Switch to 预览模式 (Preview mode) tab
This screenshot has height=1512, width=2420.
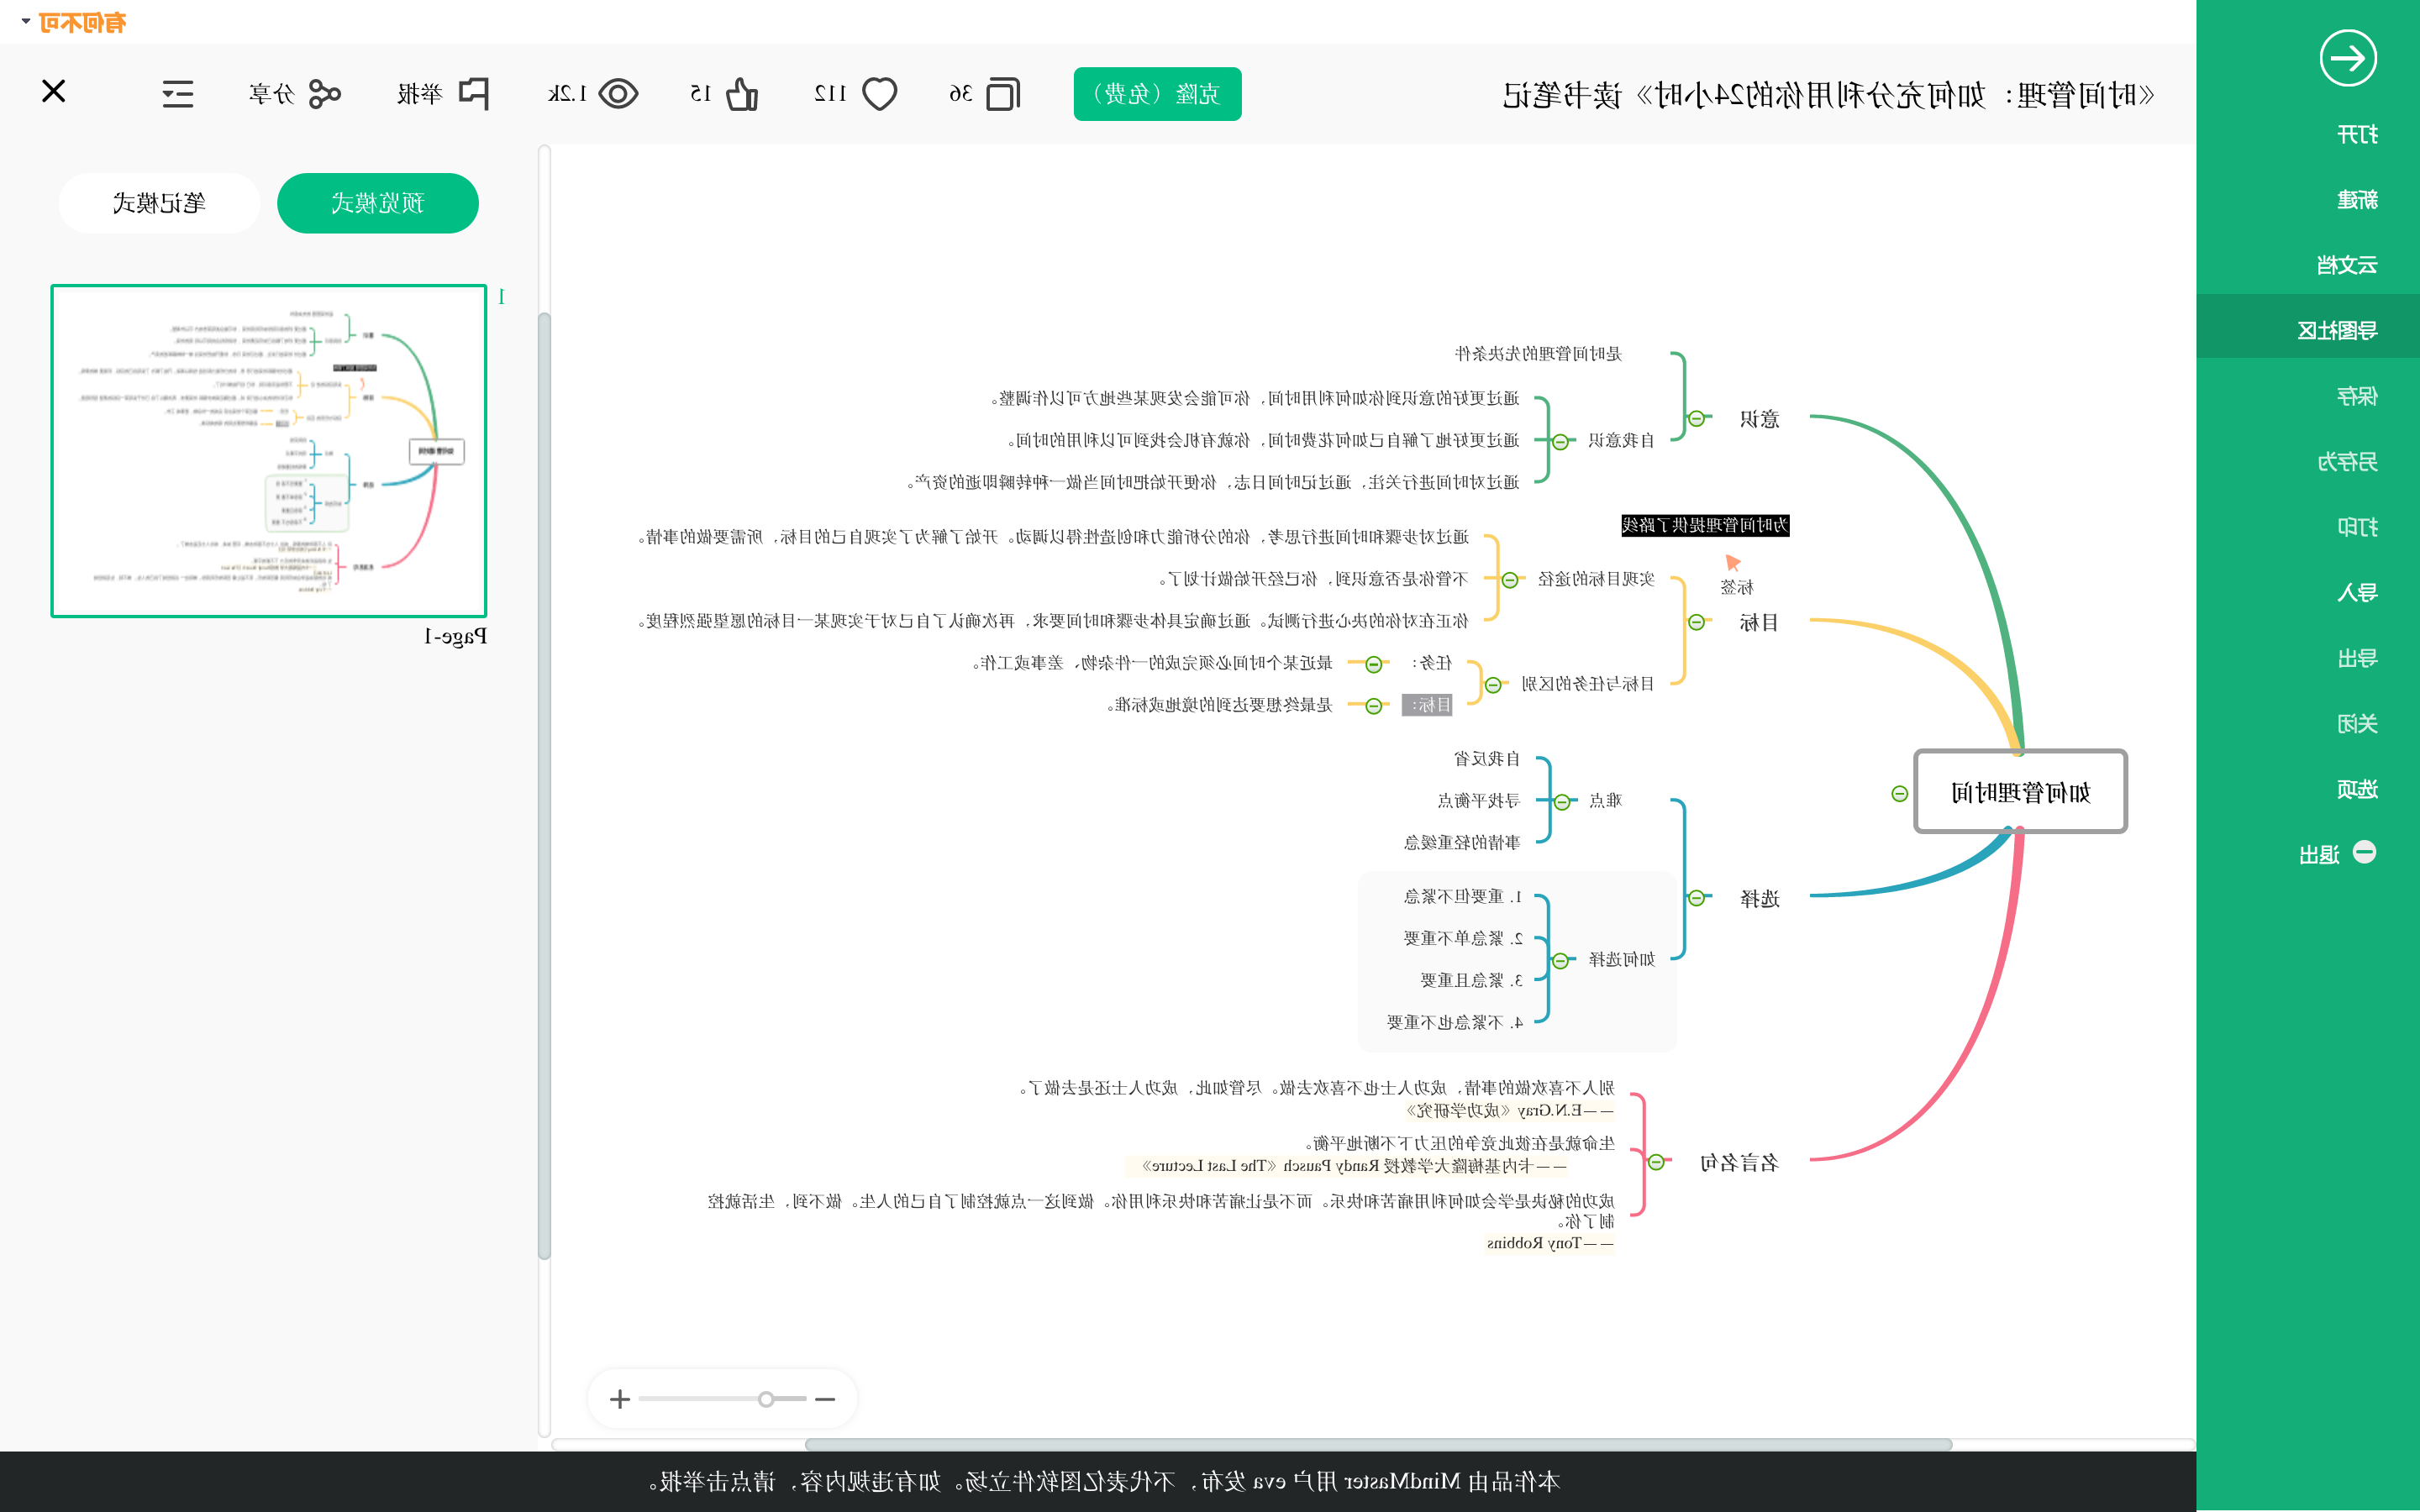tap(378, 203)
